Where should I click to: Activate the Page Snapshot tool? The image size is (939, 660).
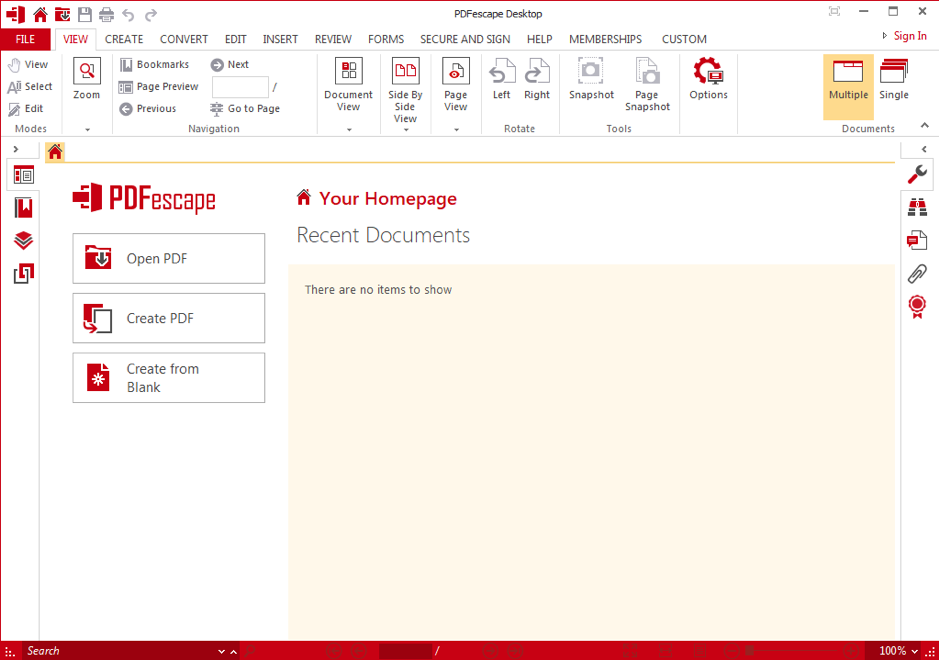coord(647,84)
